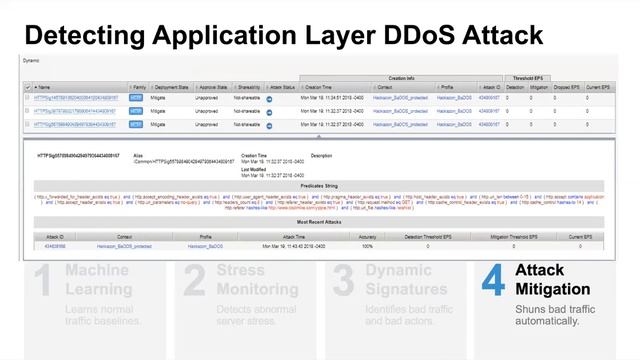Open context link in Most Recent Attacks table
Screen dimensions: 640x360
point(124,247)
